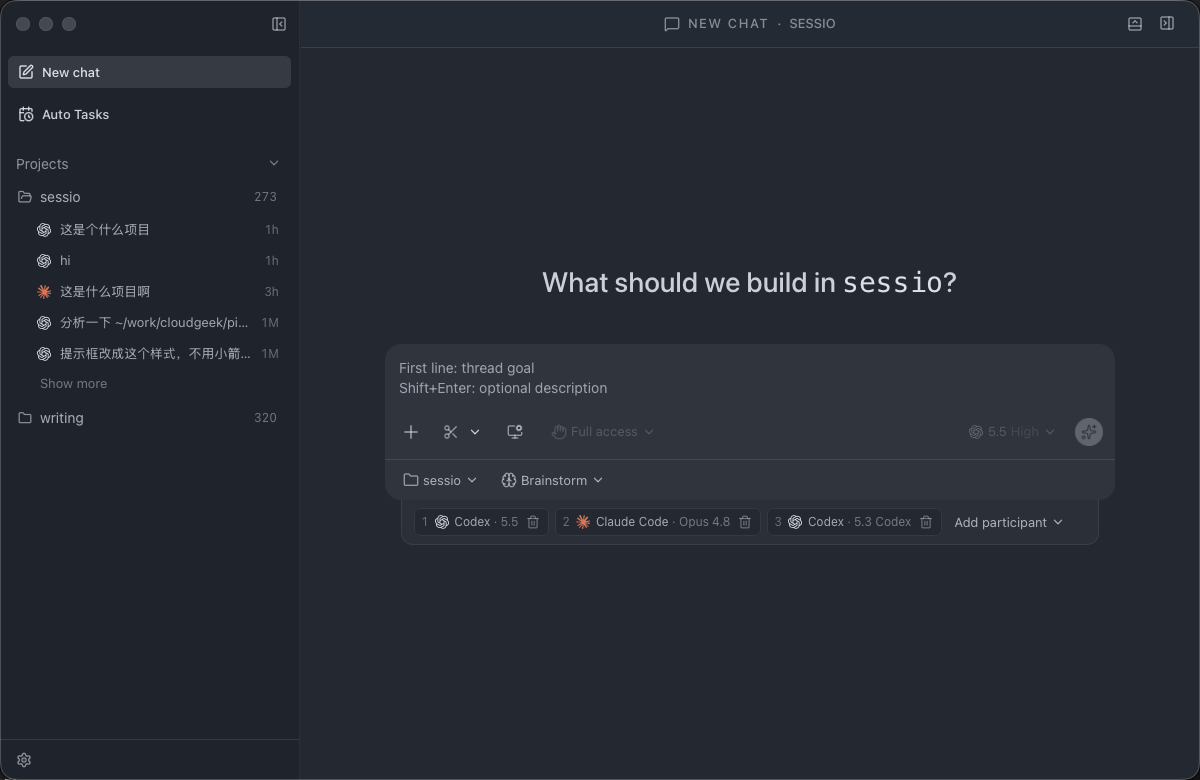Click the writing count 320
1200x780 pixels.
pyautogui.click(x=265, y=418)
